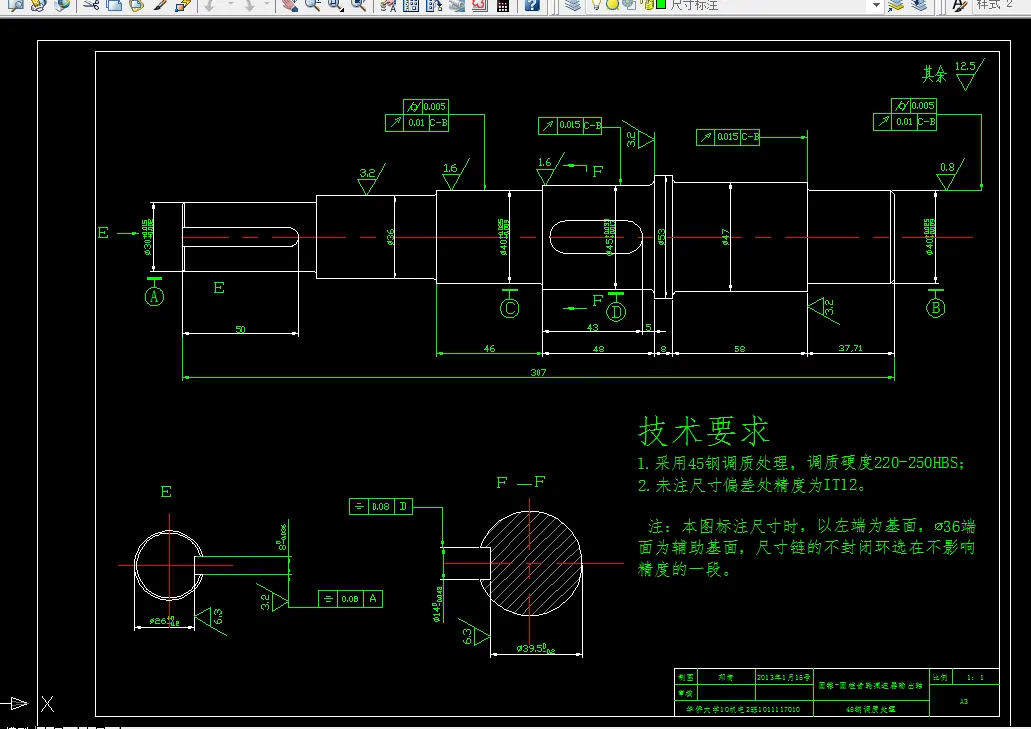Click the Publish icon
1031x729 pixels.
click(x=38, y=5)
